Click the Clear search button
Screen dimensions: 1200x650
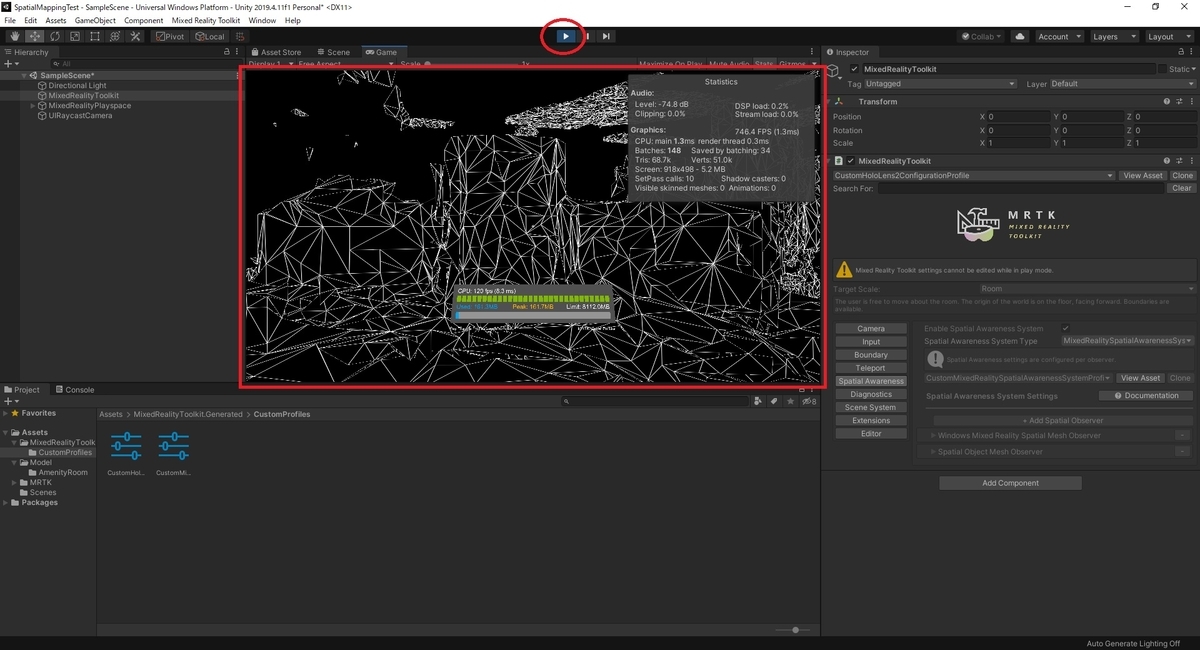(x=1182, y=188)
